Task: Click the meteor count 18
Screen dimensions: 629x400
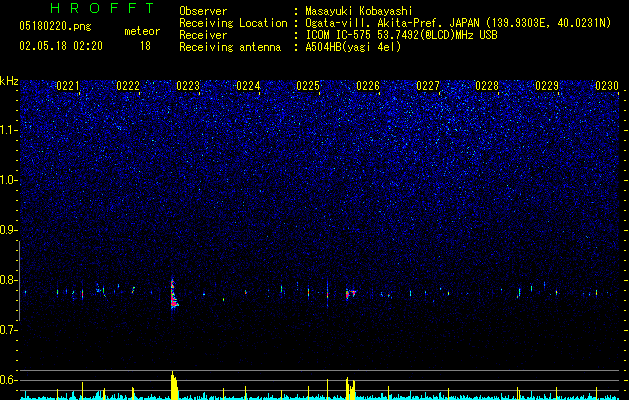Action: (145, 46)
